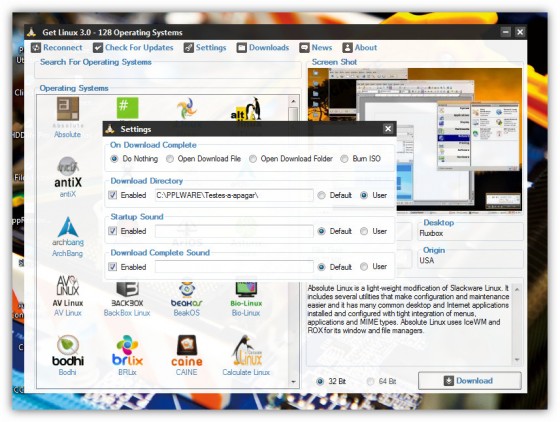Viewport: 560px width, 422px height.
Task: Click the Desktop value Fluxbox
Action: [431, 233]
